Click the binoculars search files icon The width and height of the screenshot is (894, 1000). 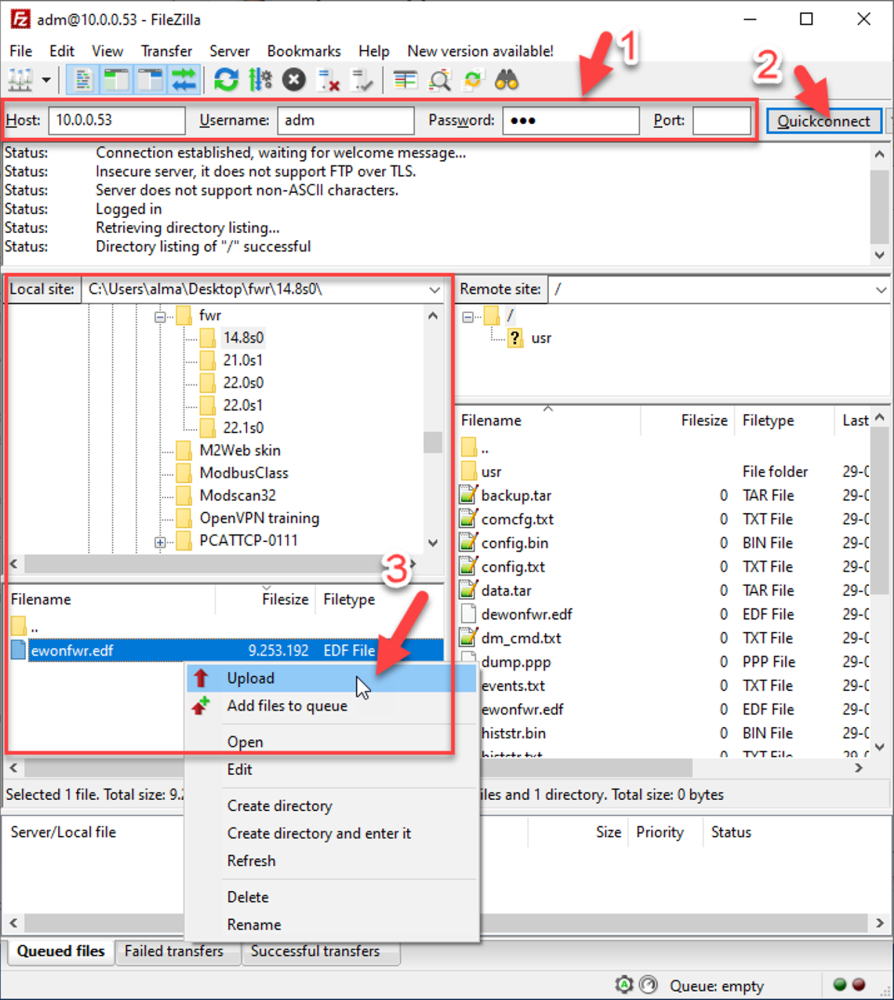(507, 79)
